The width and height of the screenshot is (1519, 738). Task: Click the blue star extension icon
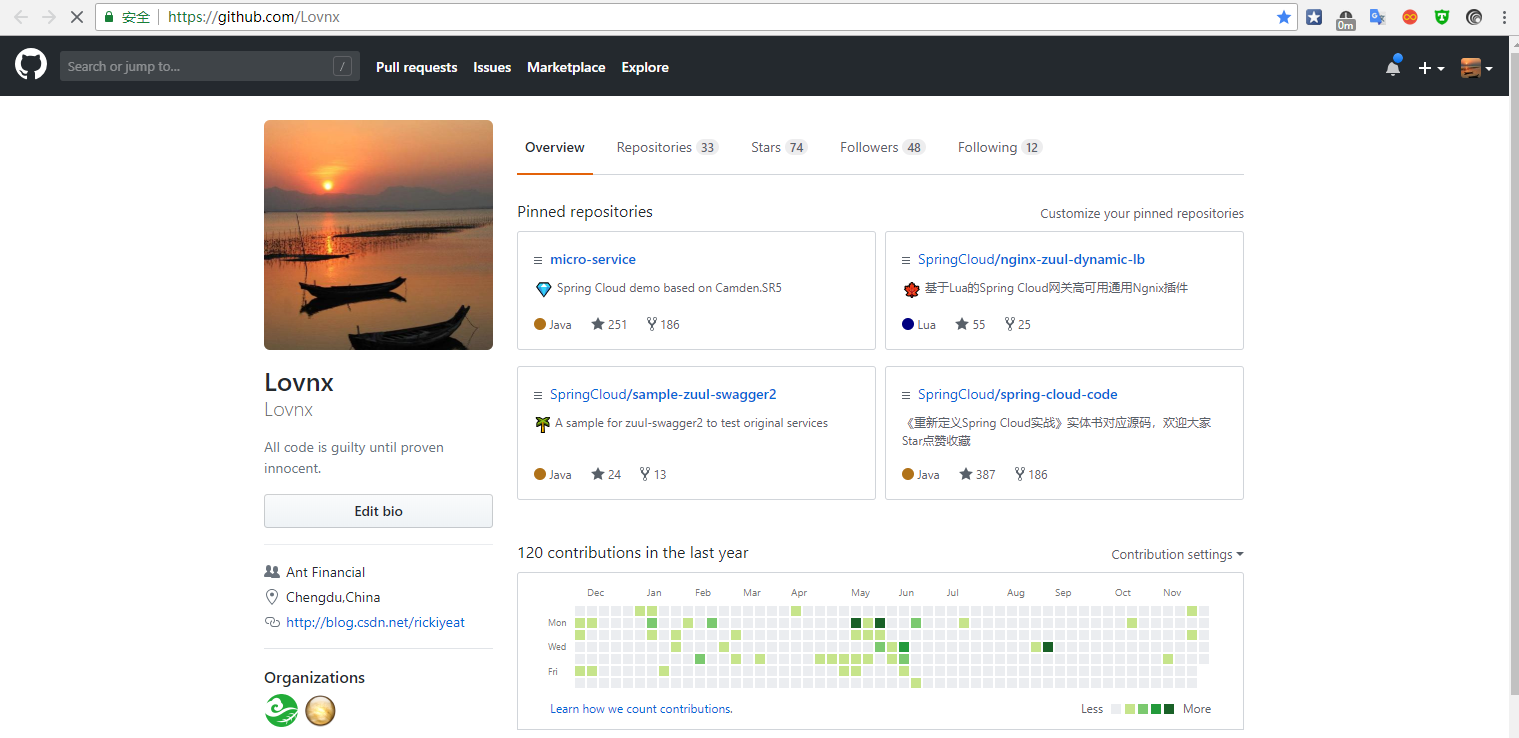[1314, 17]
